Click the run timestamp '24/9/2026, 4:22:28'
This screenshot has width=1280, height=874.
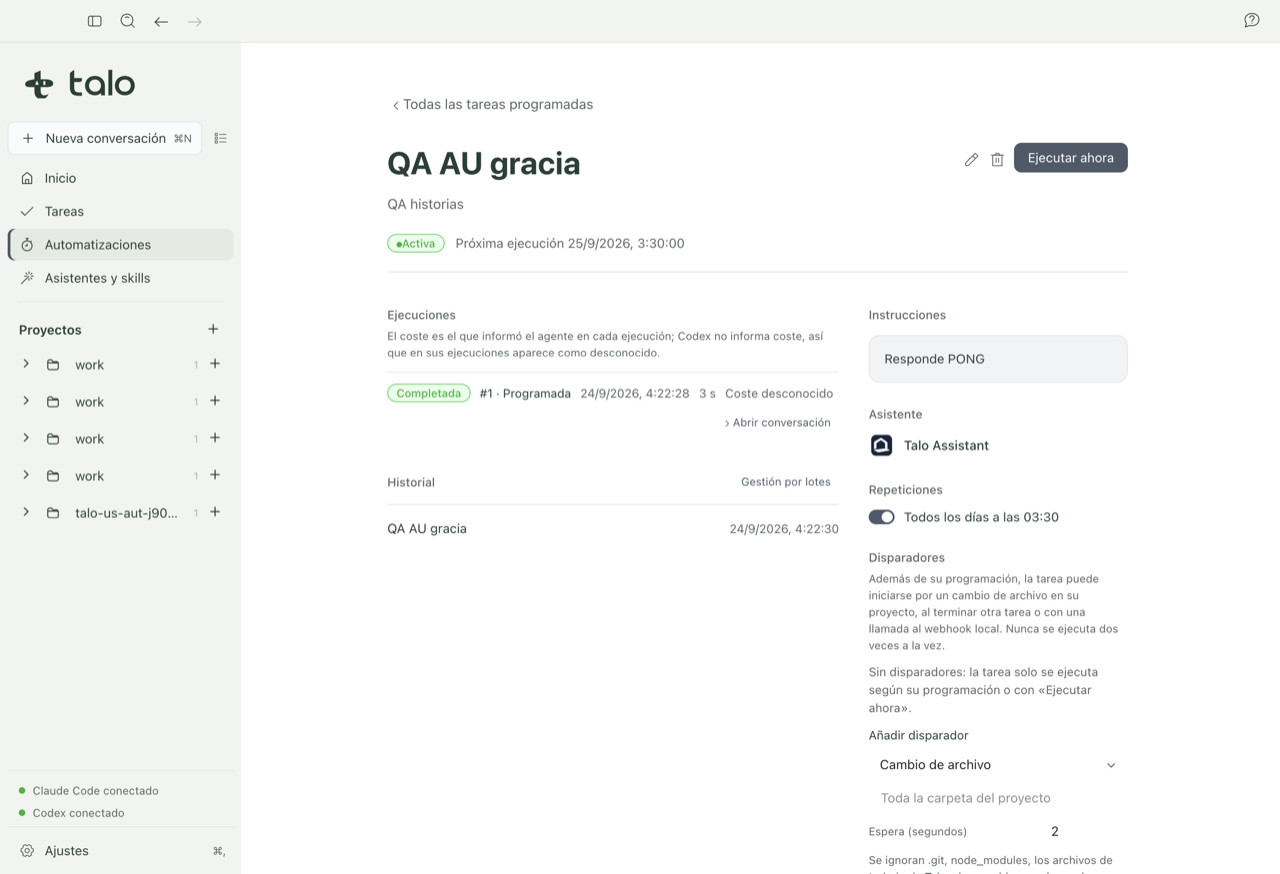pyautogui.click(x=635, y=393)
